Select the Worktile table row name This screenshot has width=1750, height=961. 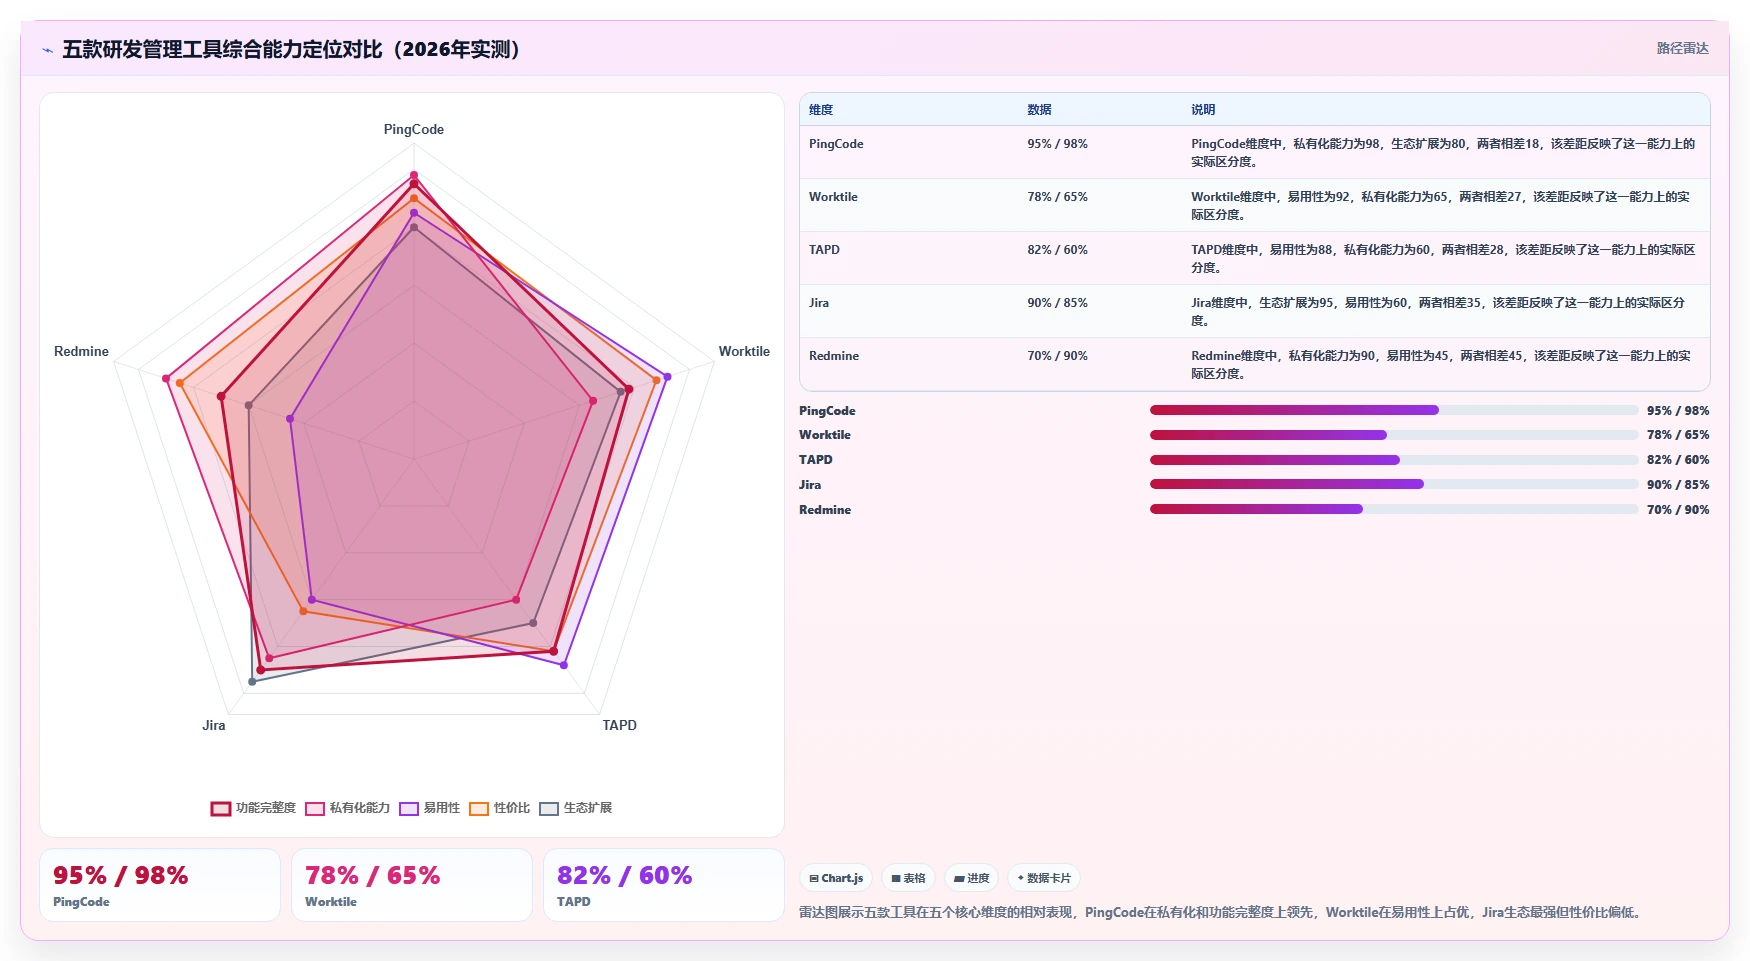pyautogui.click(x=833, y=197)
